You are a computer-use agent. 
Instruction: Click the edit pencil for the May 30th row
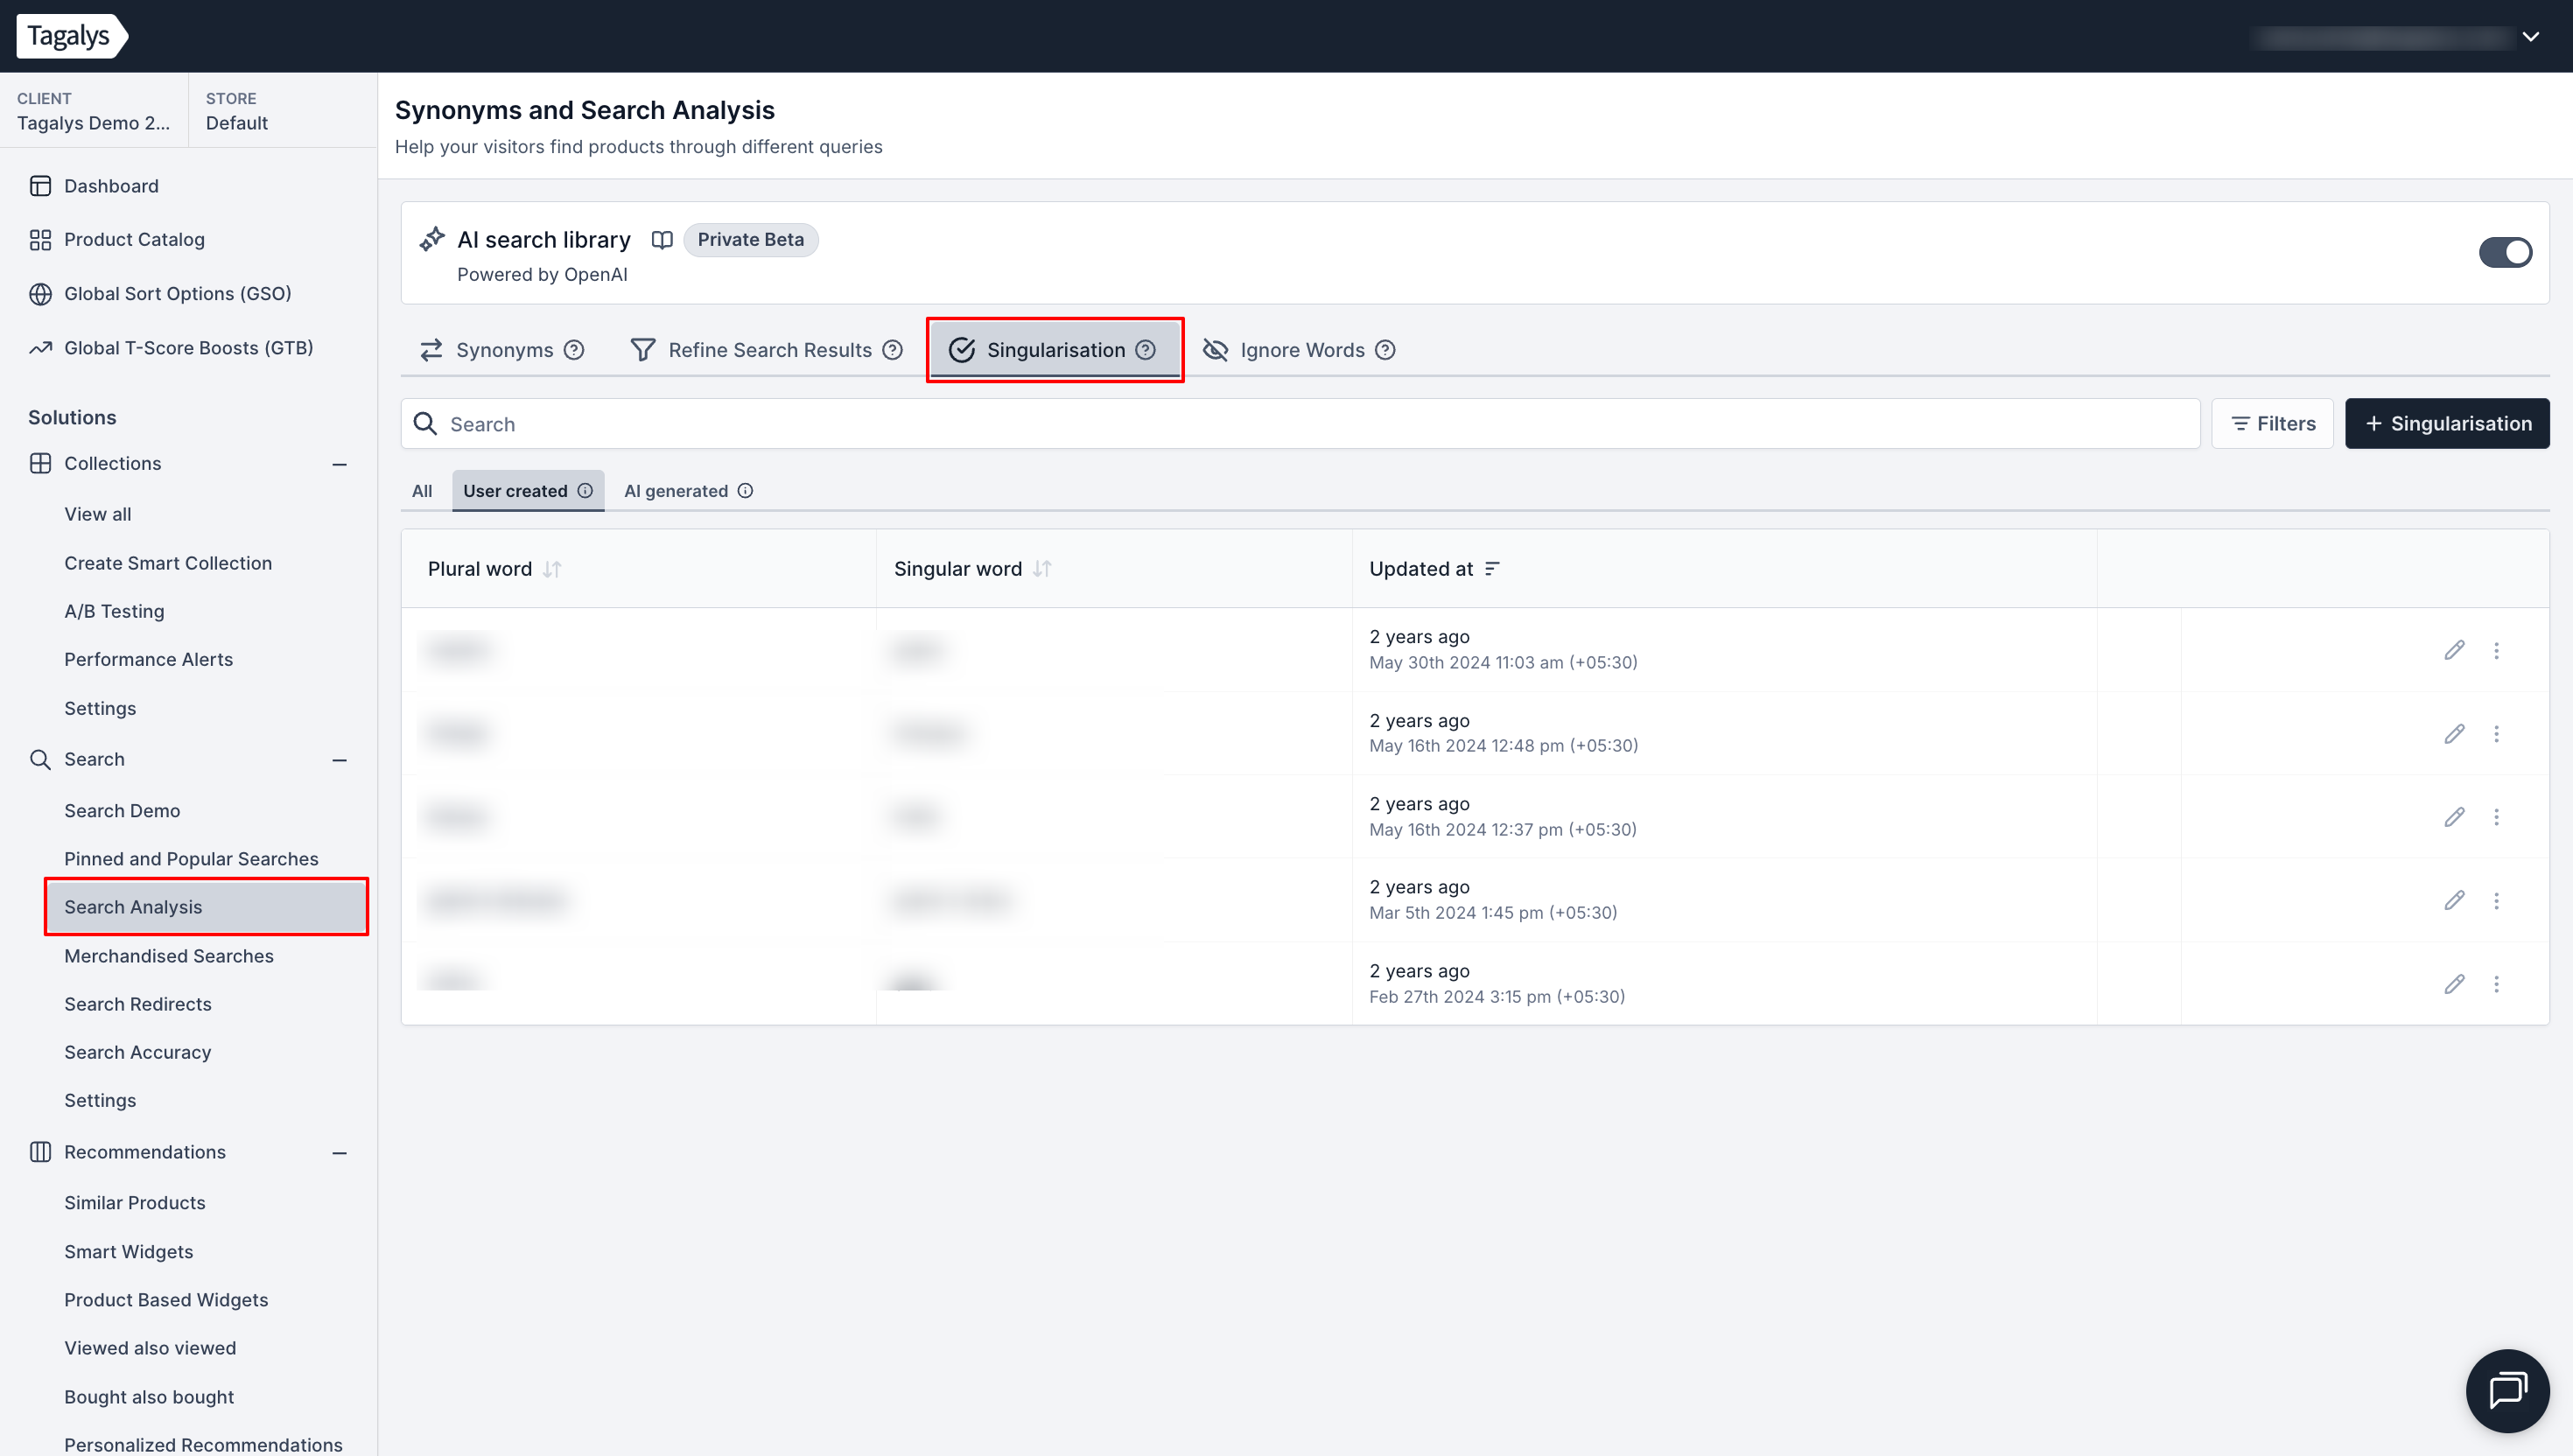pyautogui.click(x=2454, y=650)
